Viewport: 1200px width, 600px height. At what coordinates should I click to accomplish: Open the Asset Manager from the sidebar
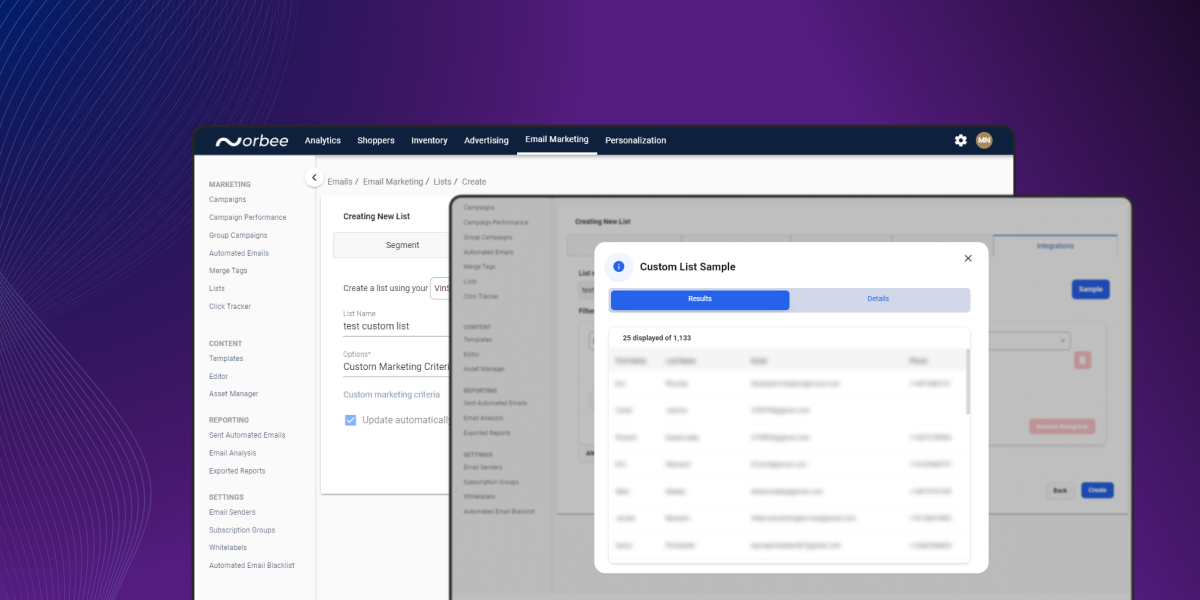(234, 393)
